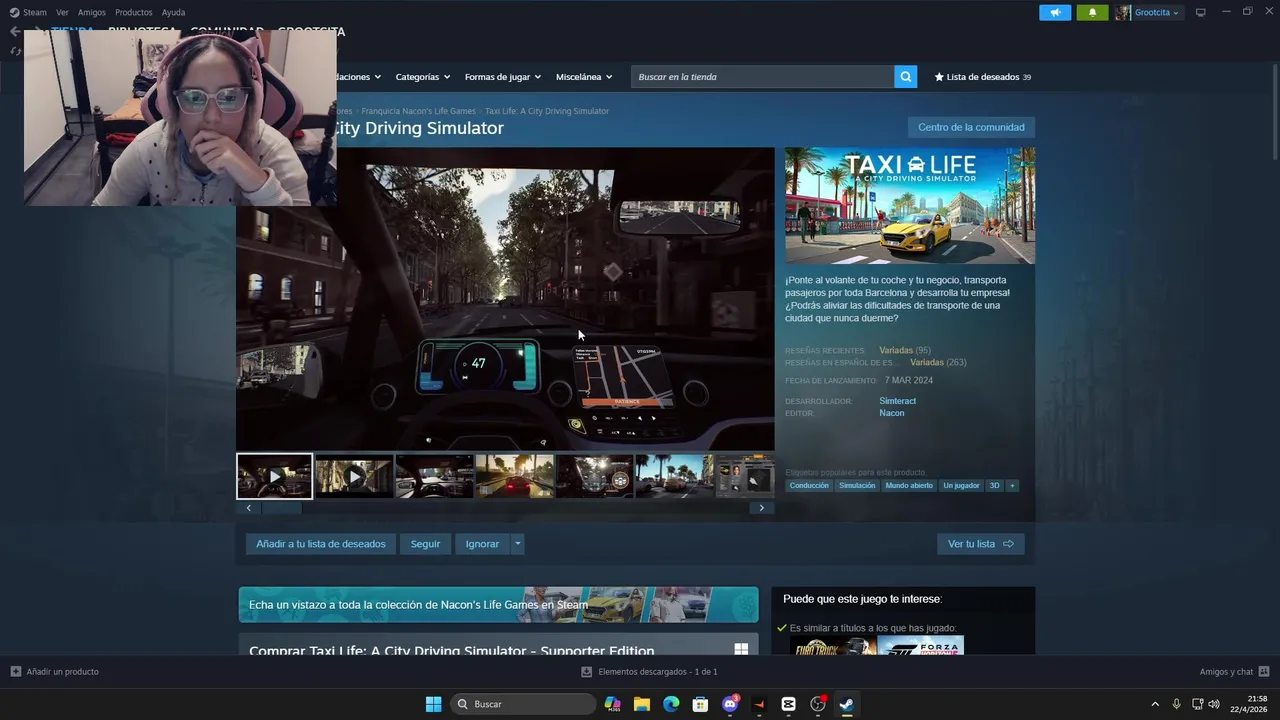
Task: Click the Windows taskbar Buscar search box
Action: pyautogui.click(x=525, y=704)
